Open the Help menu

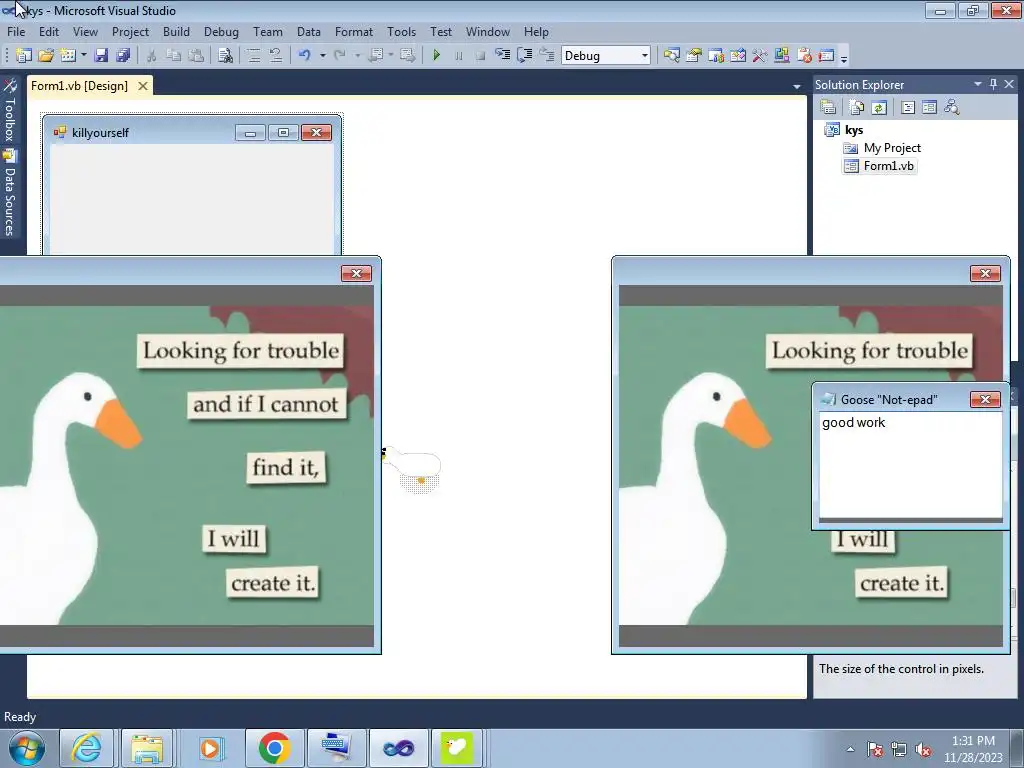536,31
